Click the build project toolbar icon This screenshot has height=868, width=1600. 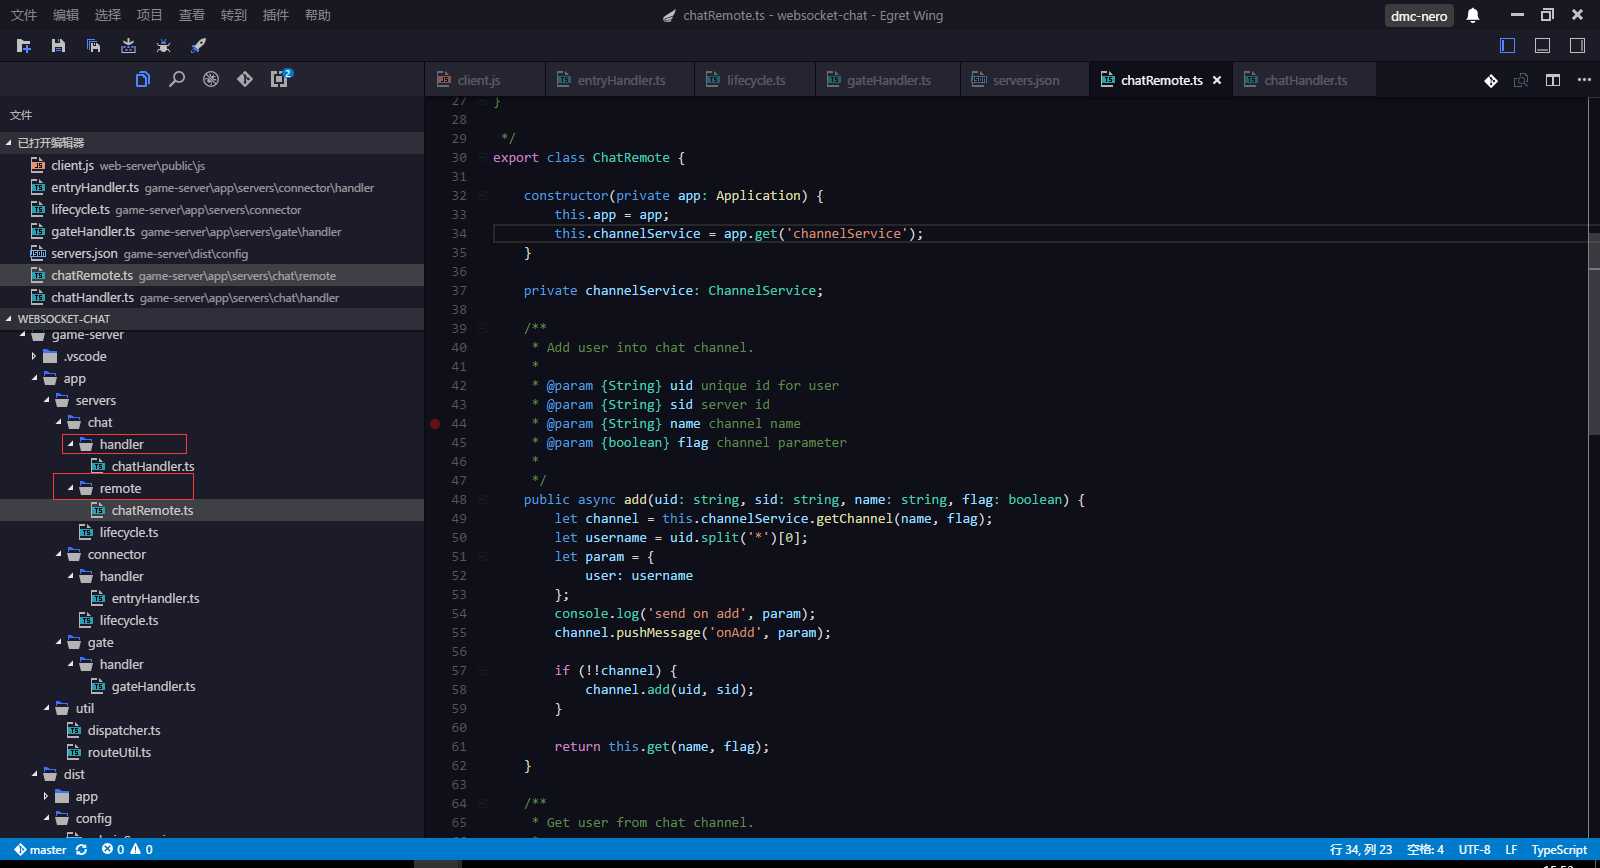coord(128,46)
